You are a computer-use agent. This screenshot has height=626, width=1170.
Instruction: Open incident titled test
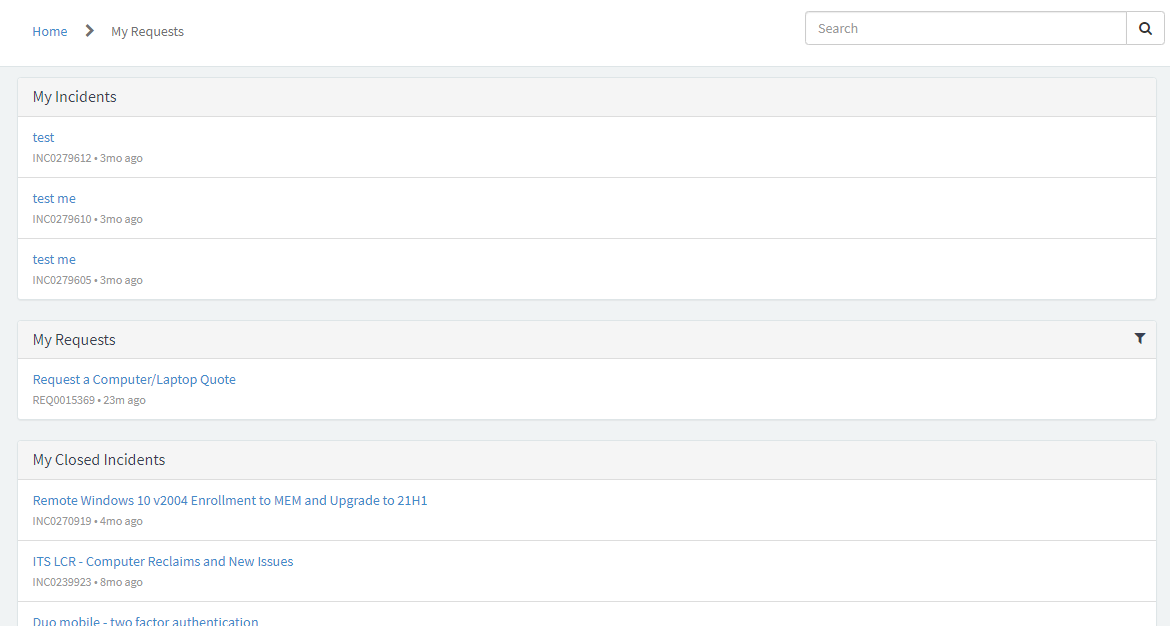43,137
